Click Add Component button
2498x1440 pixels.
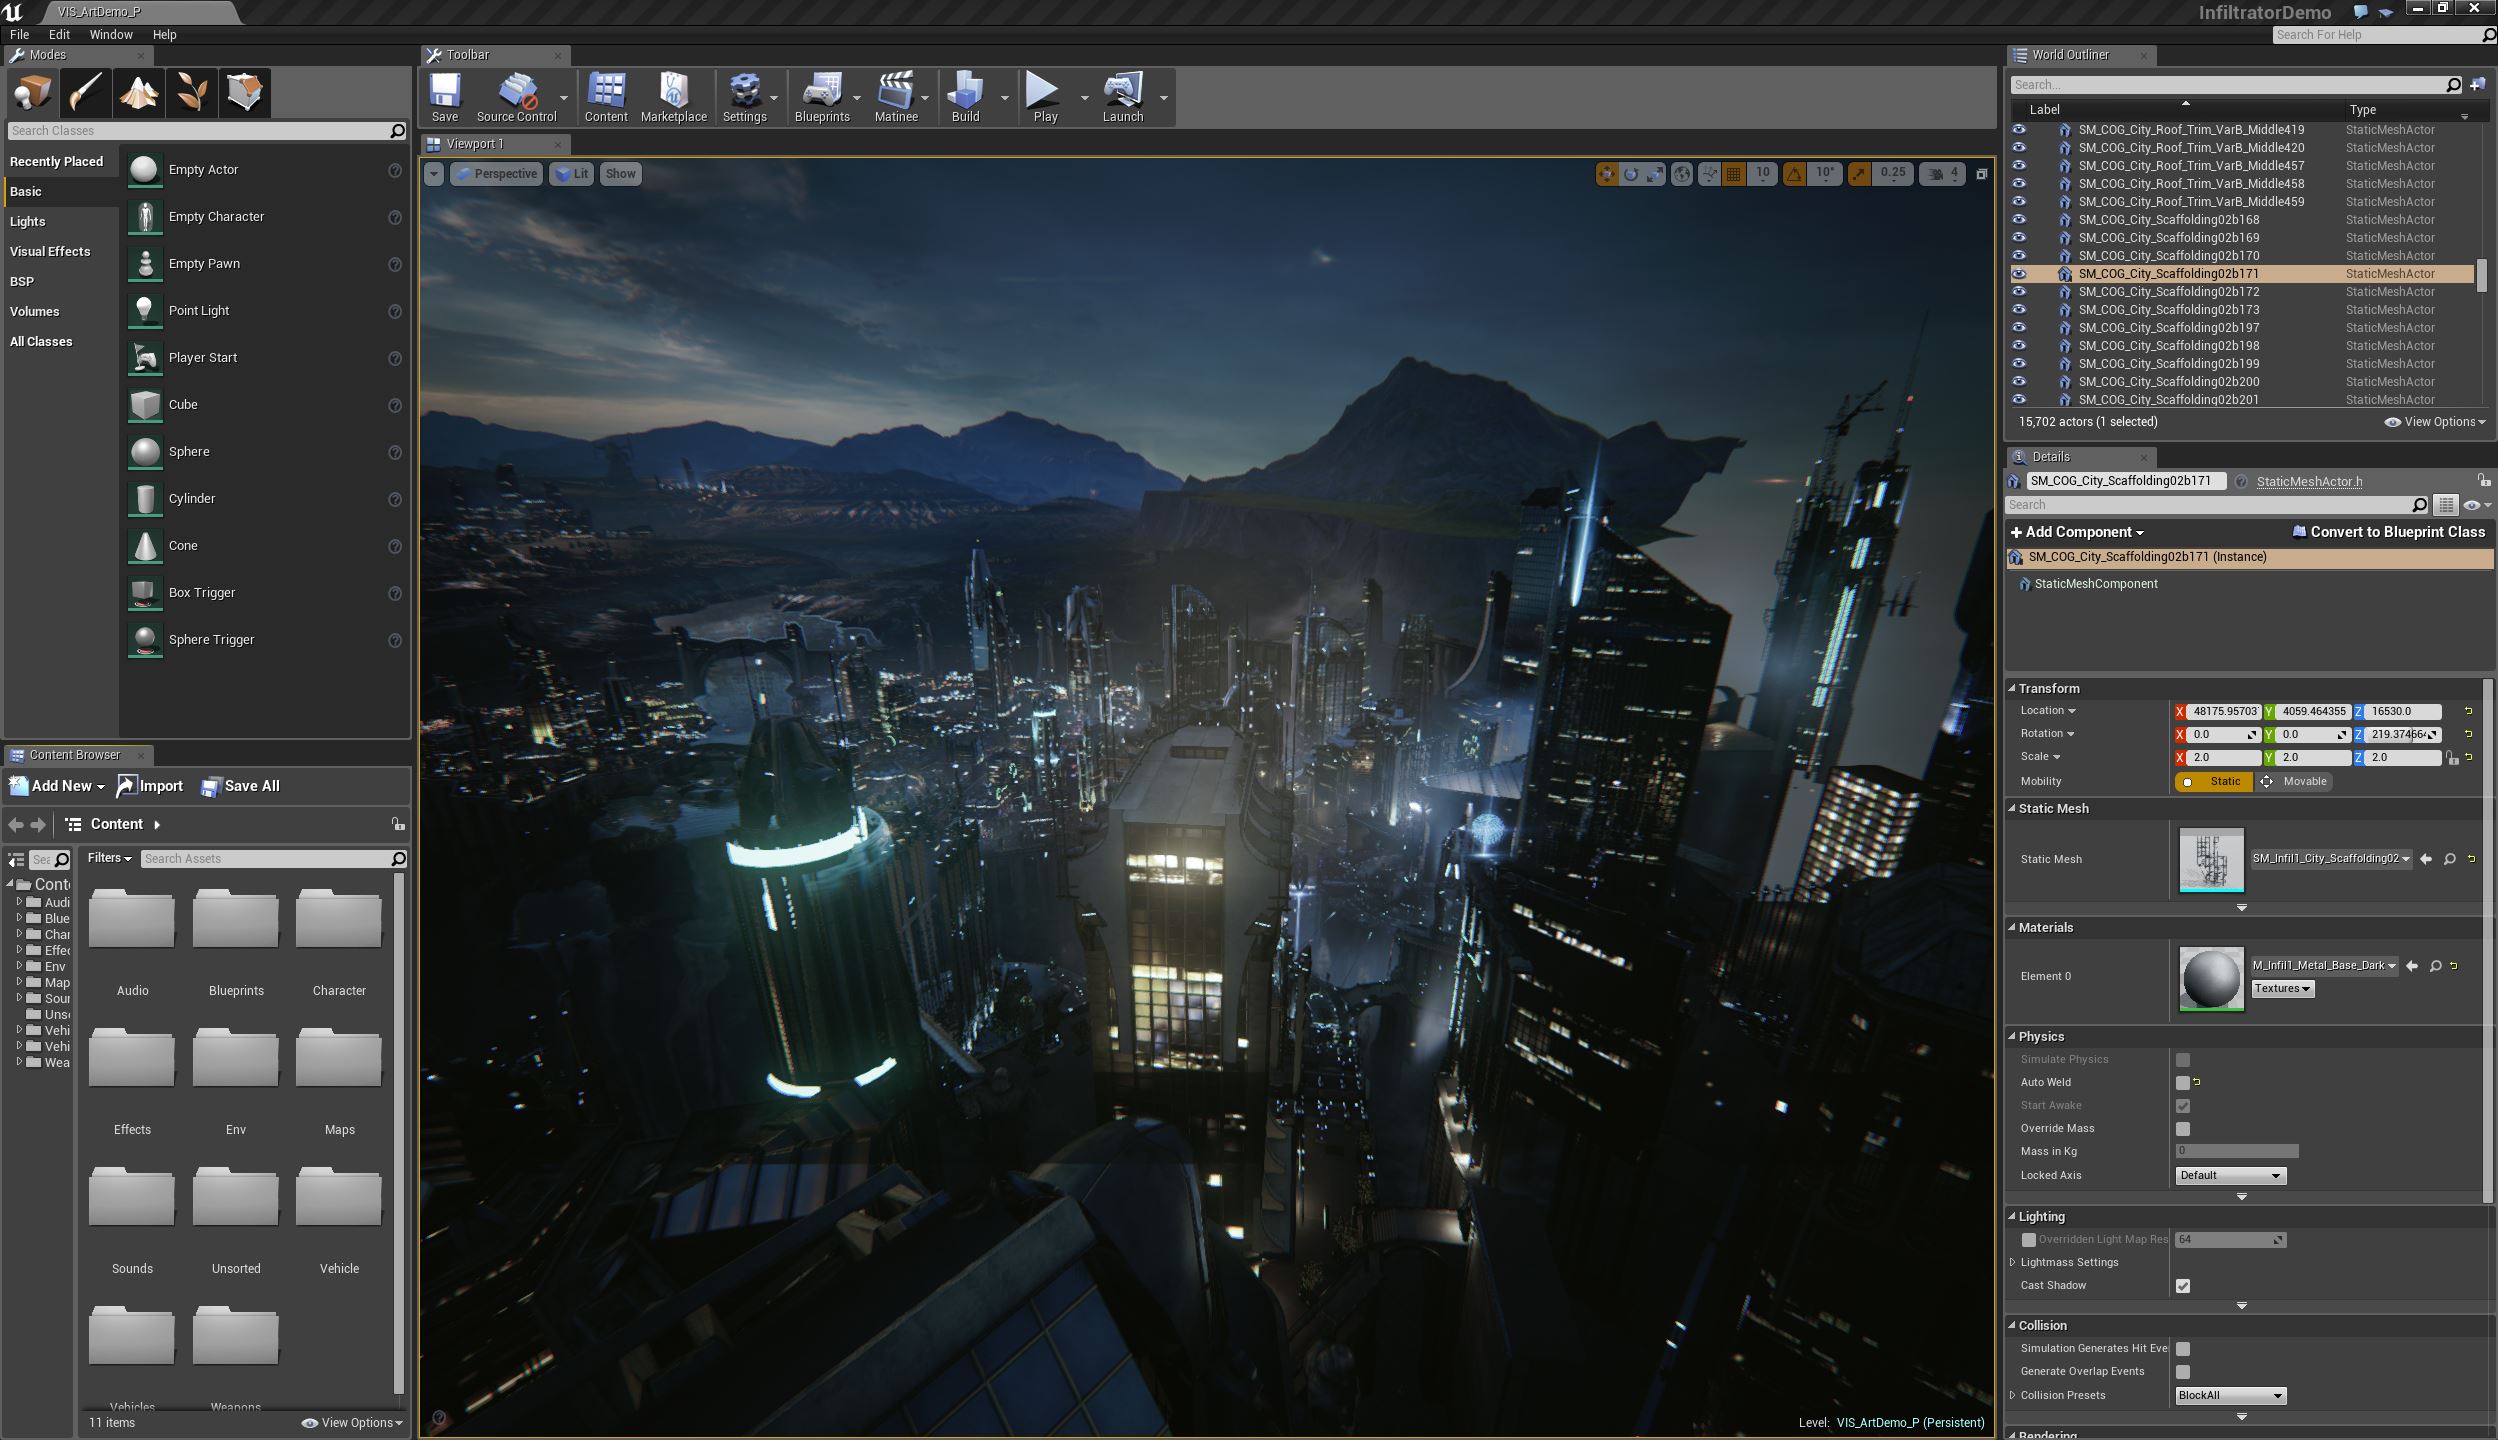[x=2078, y=532]
